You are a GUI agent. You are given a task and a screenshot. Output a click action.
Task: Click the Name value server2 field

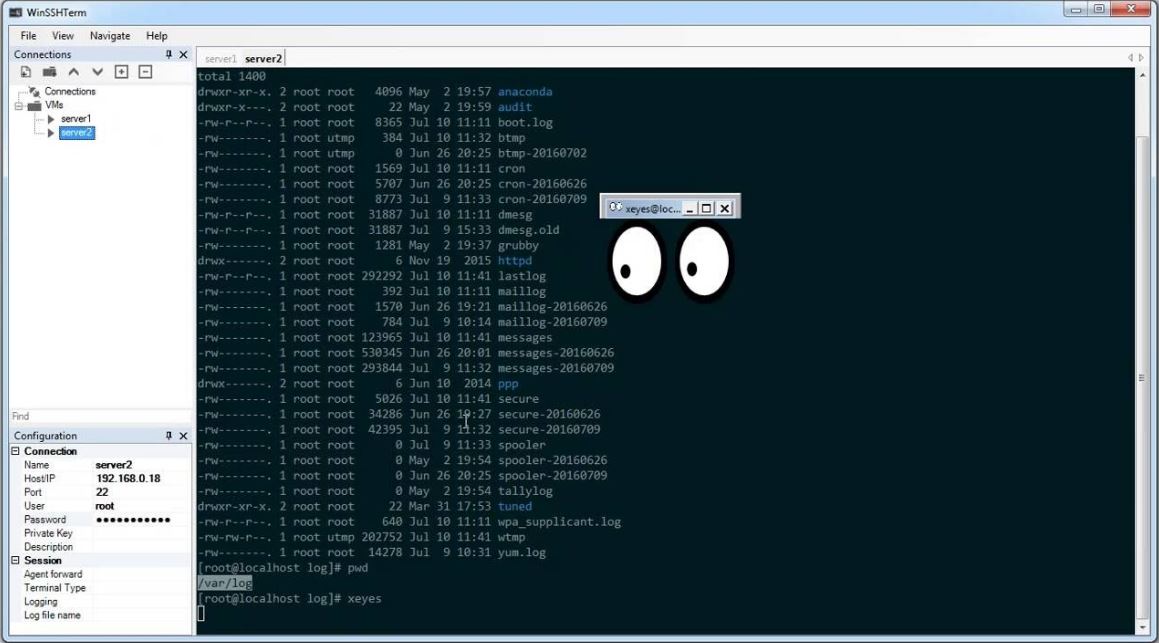[142, 465]
